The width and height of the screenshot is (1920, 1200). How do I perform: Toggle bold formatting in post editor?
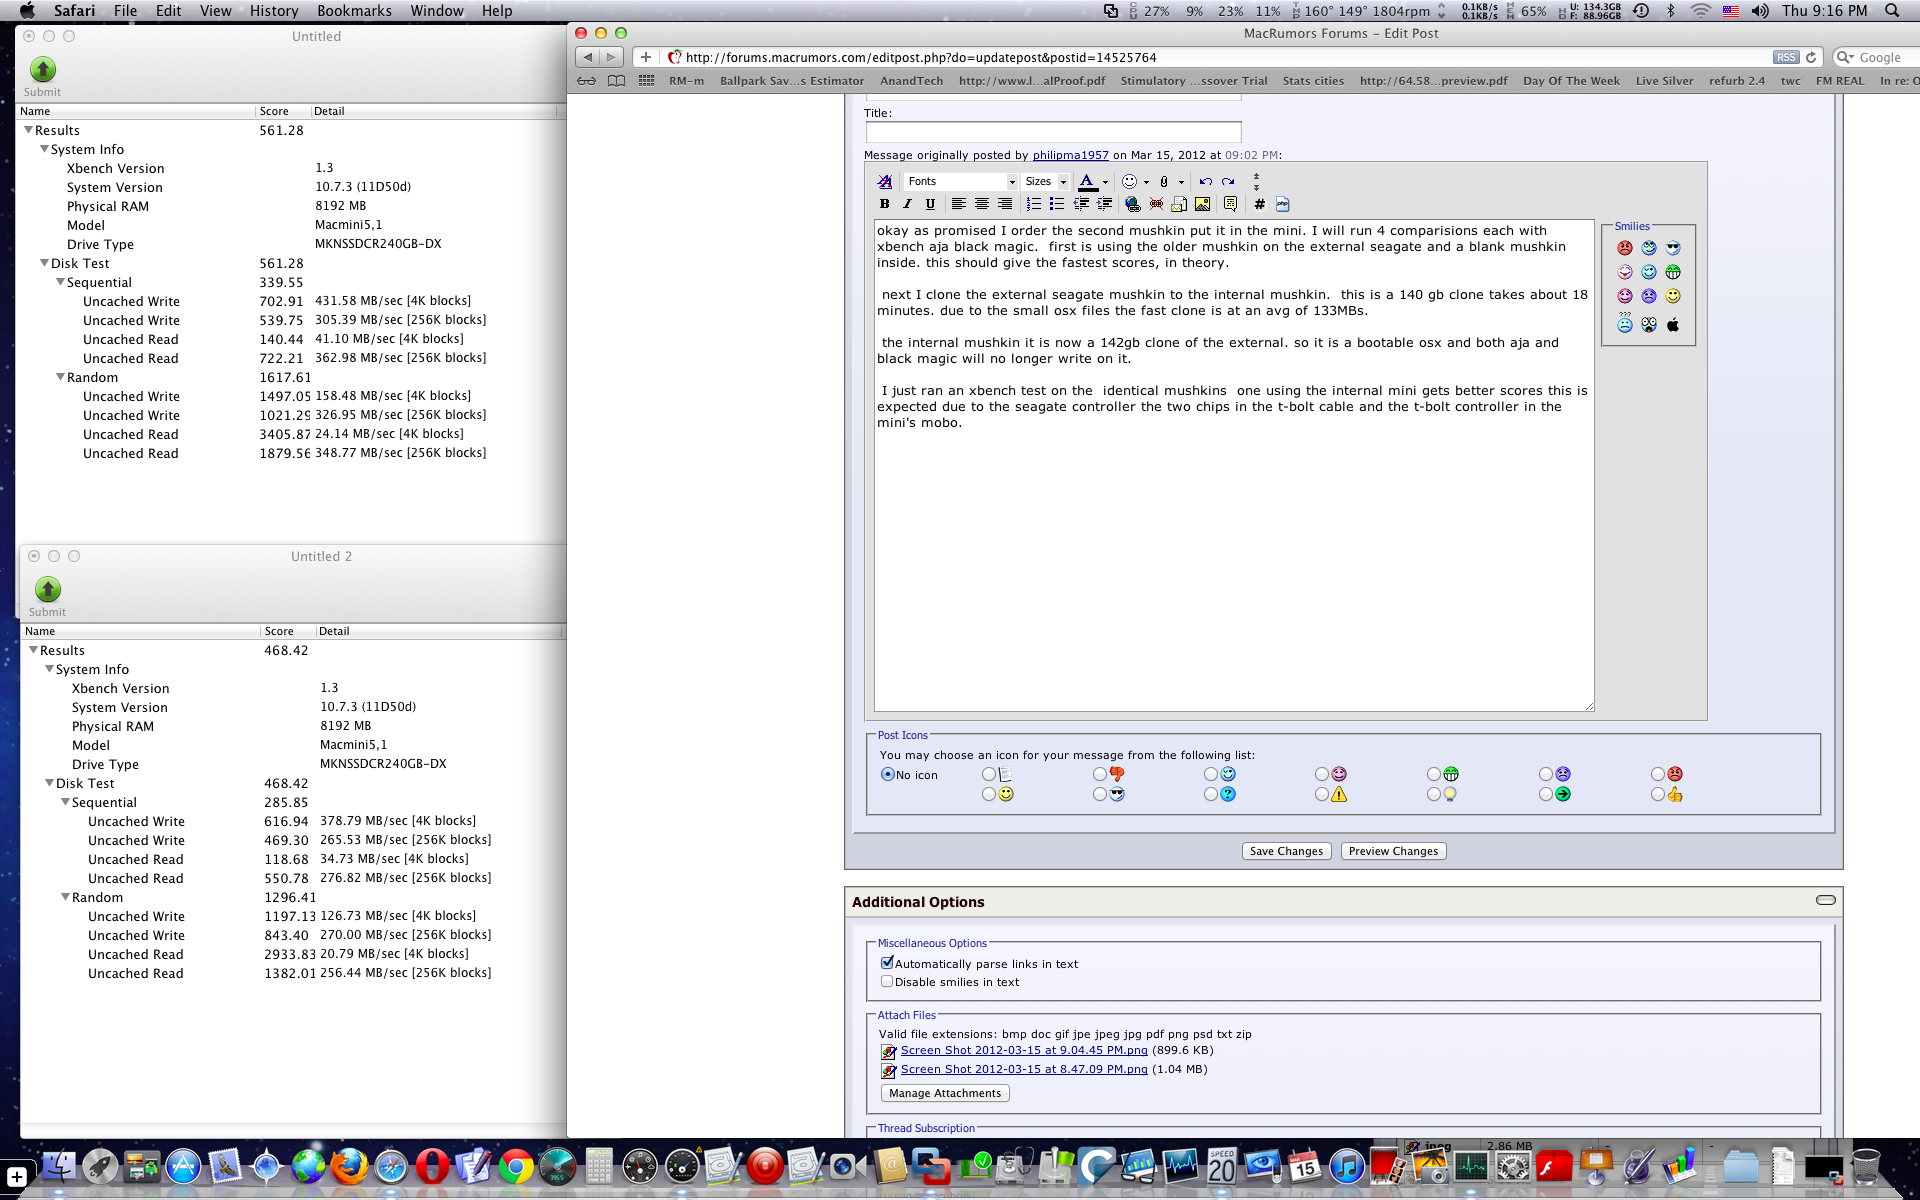point(884,204)
